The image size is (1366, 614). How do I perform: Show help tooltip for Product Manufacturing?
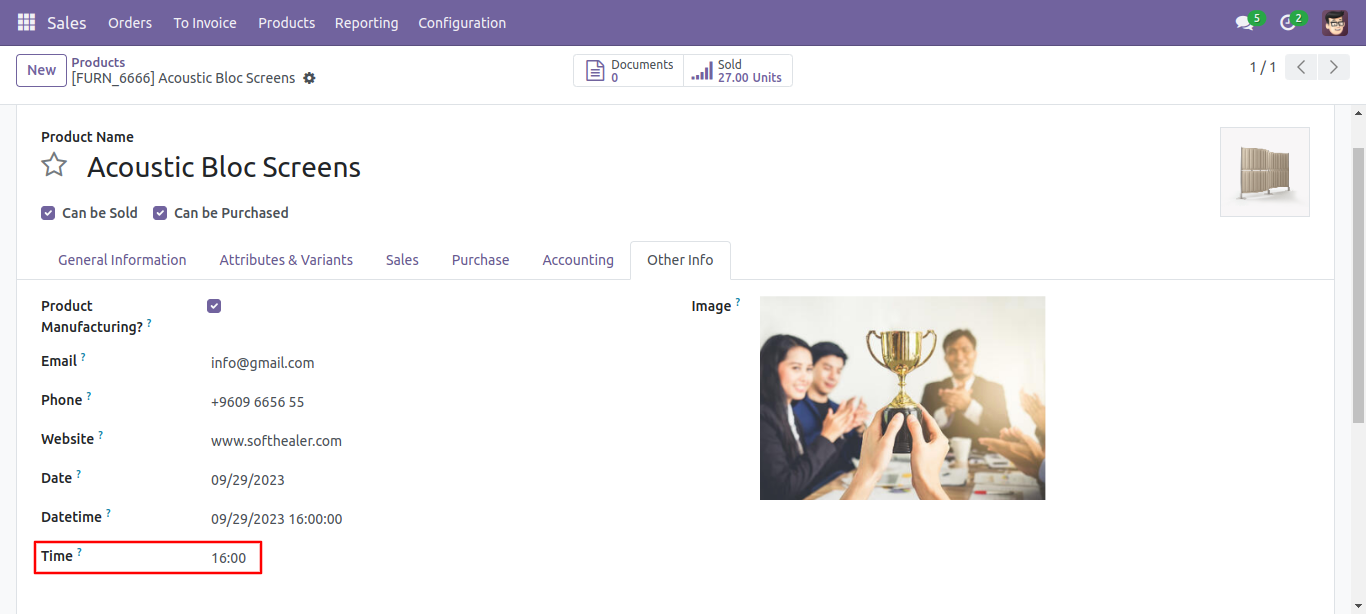tap(149, 323)
